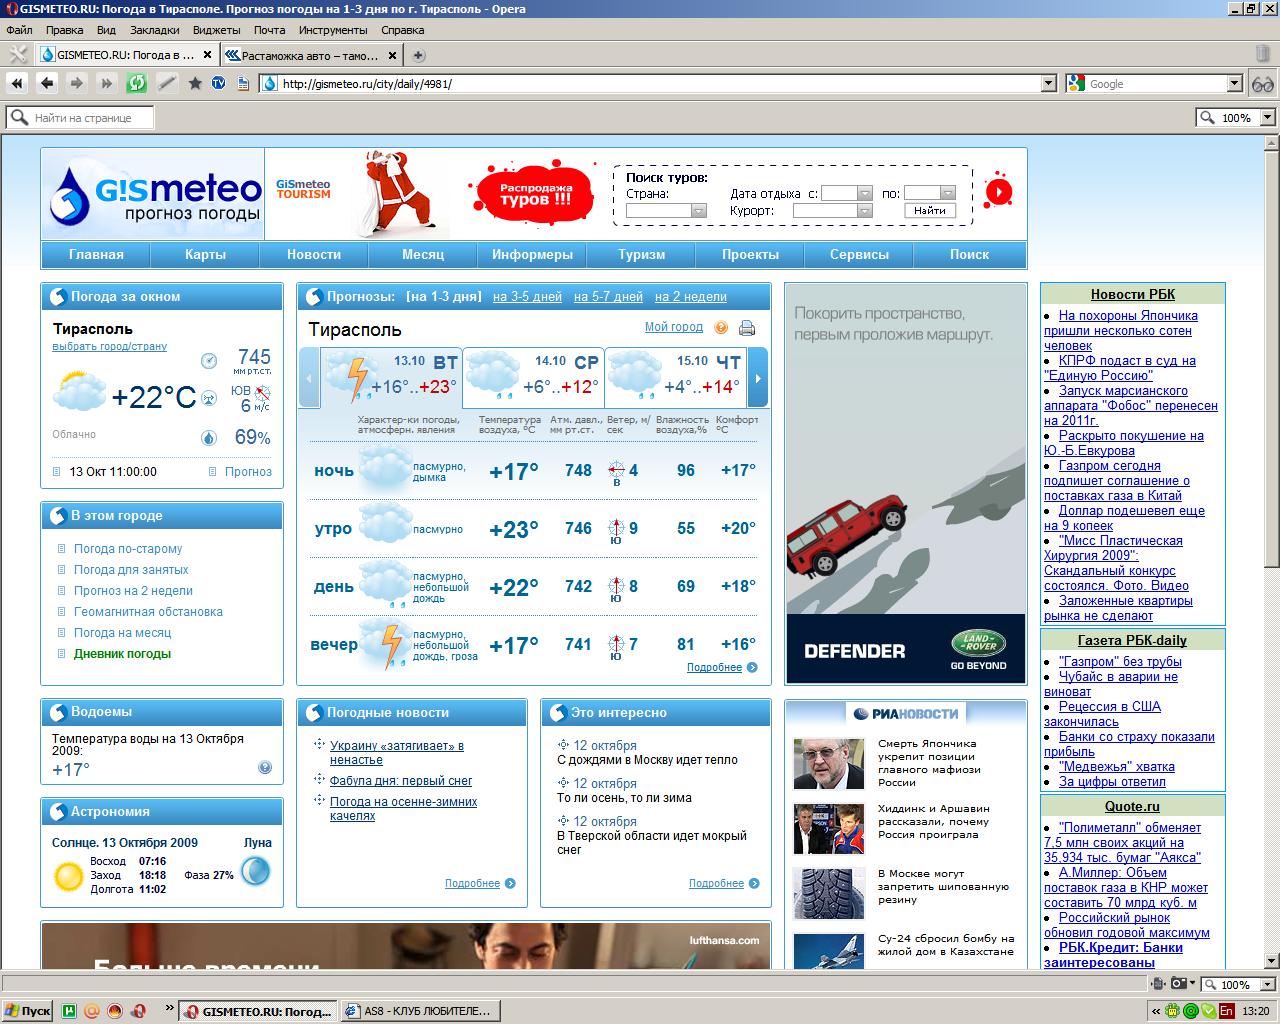This screenshot has width=1280, height=1024.
Task: Click the printer icon in forecast panel
Action: 746,328
